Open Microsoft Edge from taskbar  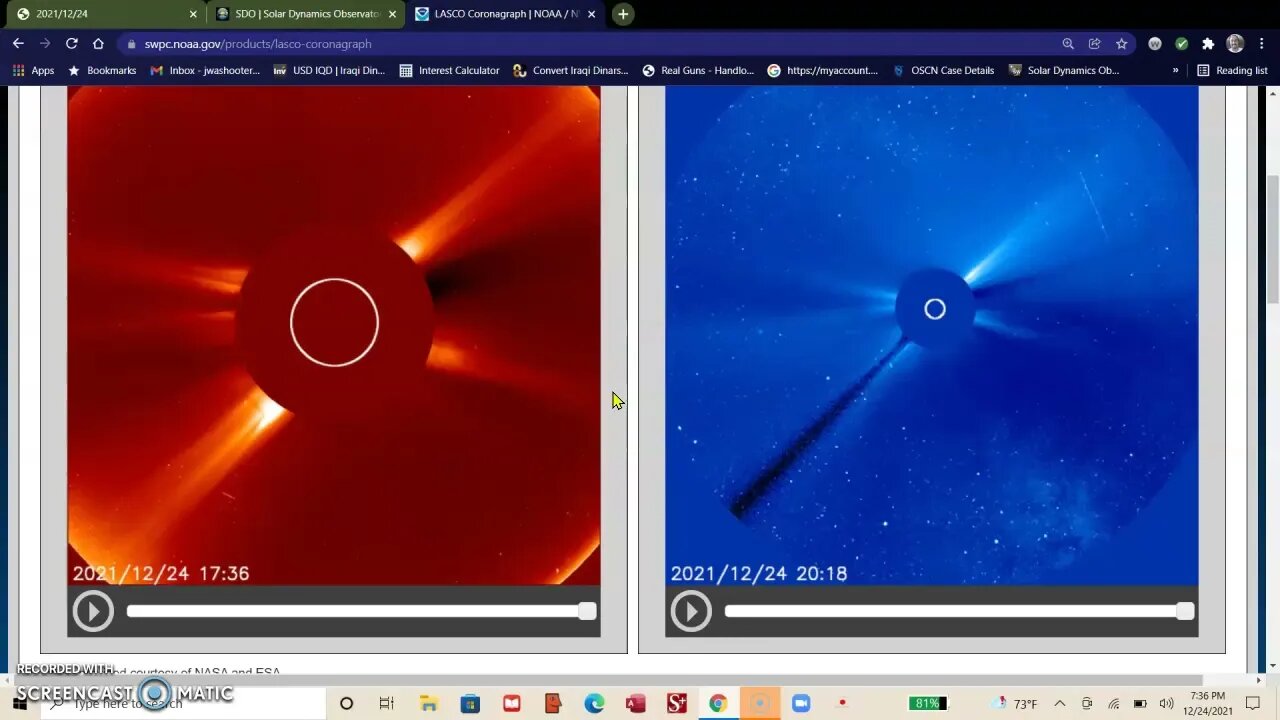pos(594,704)
